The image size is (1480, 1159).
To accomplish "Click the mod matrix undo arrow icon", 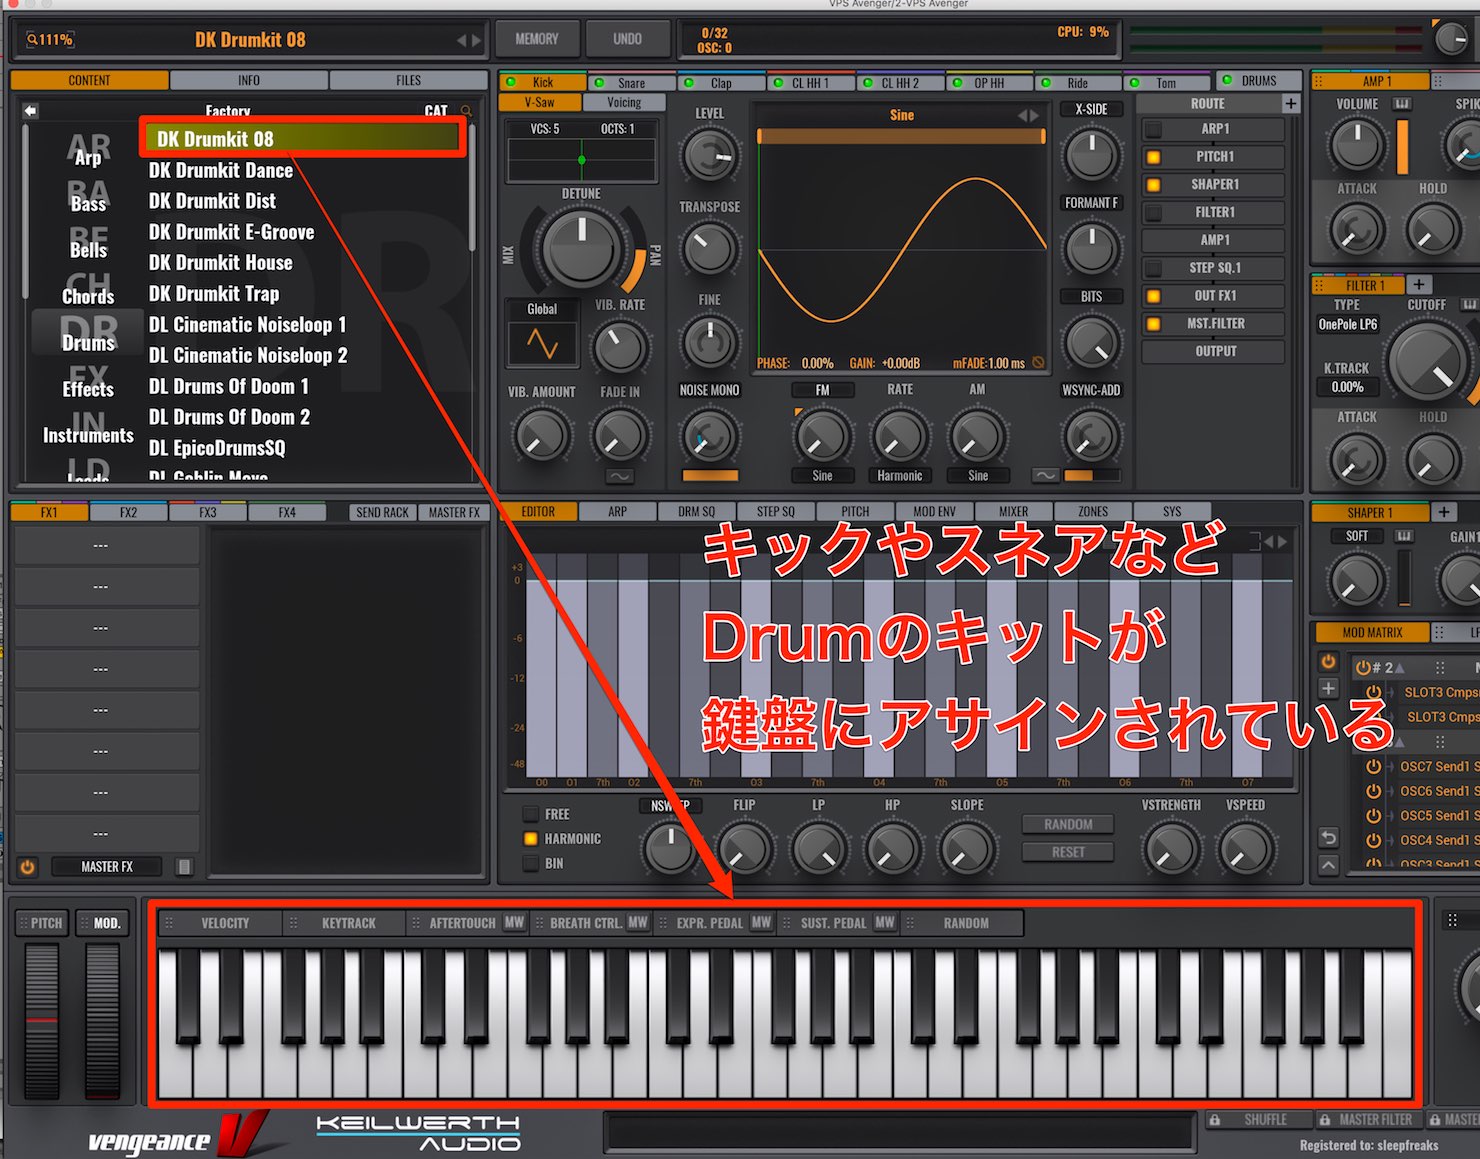I will pos(1328,838).
